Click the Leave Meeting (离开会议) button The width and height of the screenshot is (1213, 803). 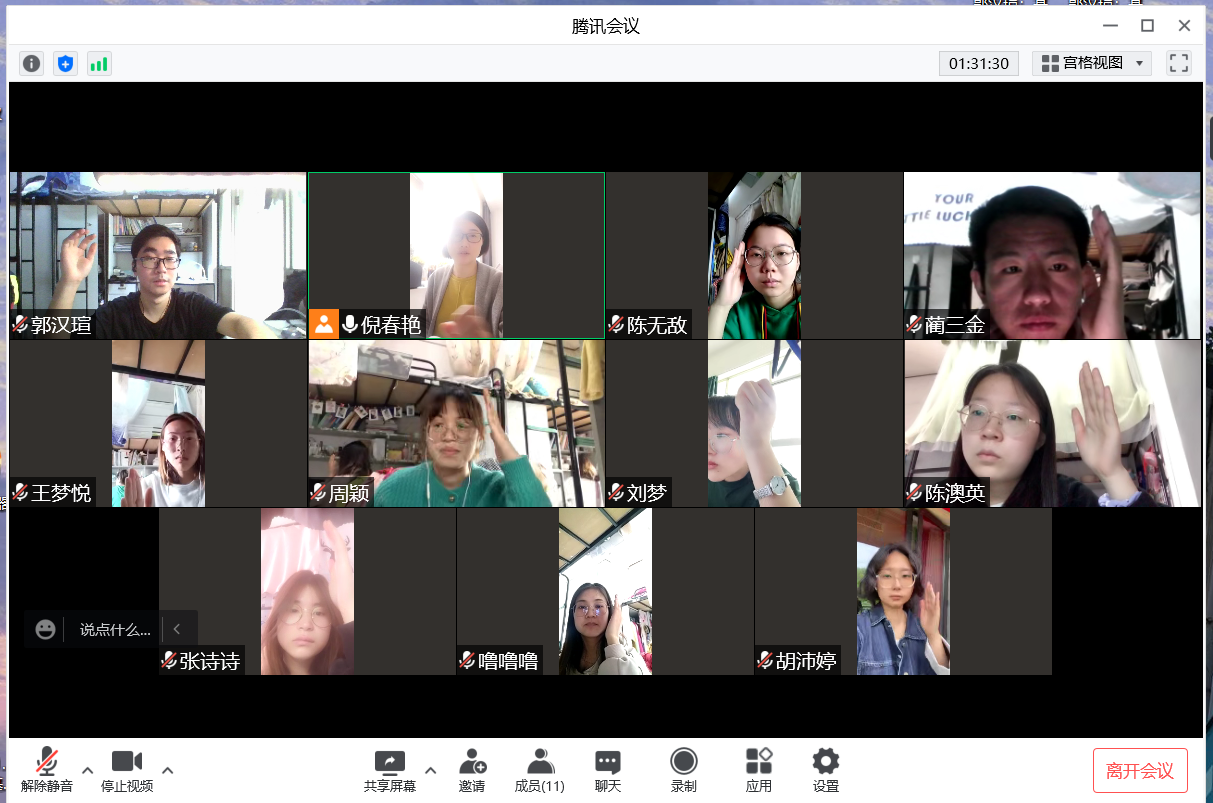coord(1140,771)
